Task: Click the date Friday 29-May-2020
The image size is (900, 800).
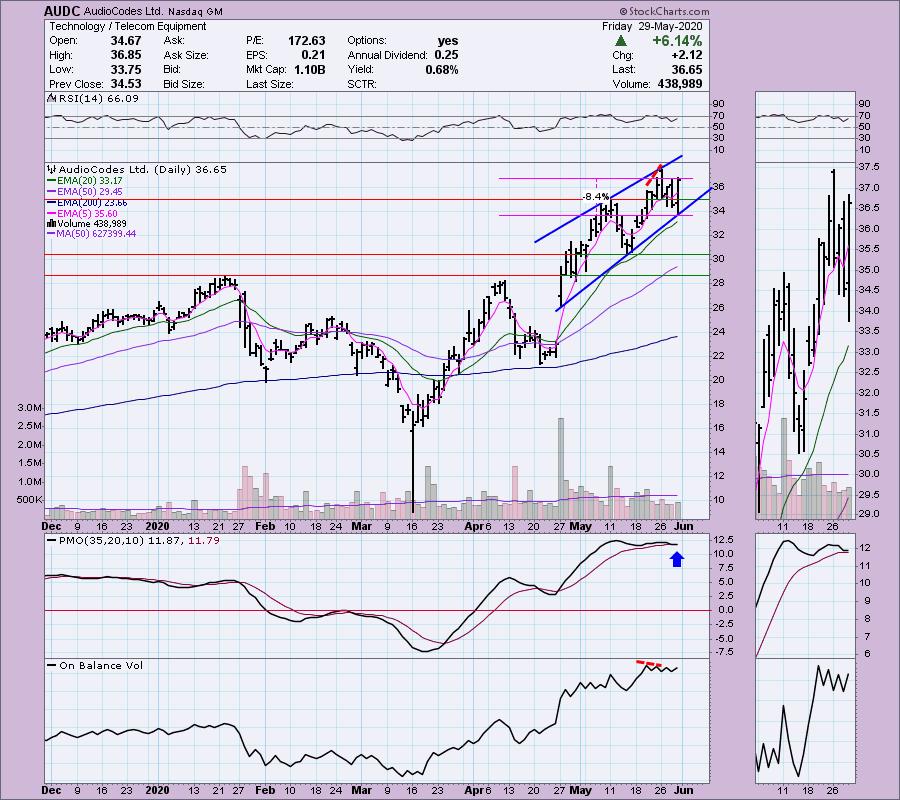Action: 652,26
